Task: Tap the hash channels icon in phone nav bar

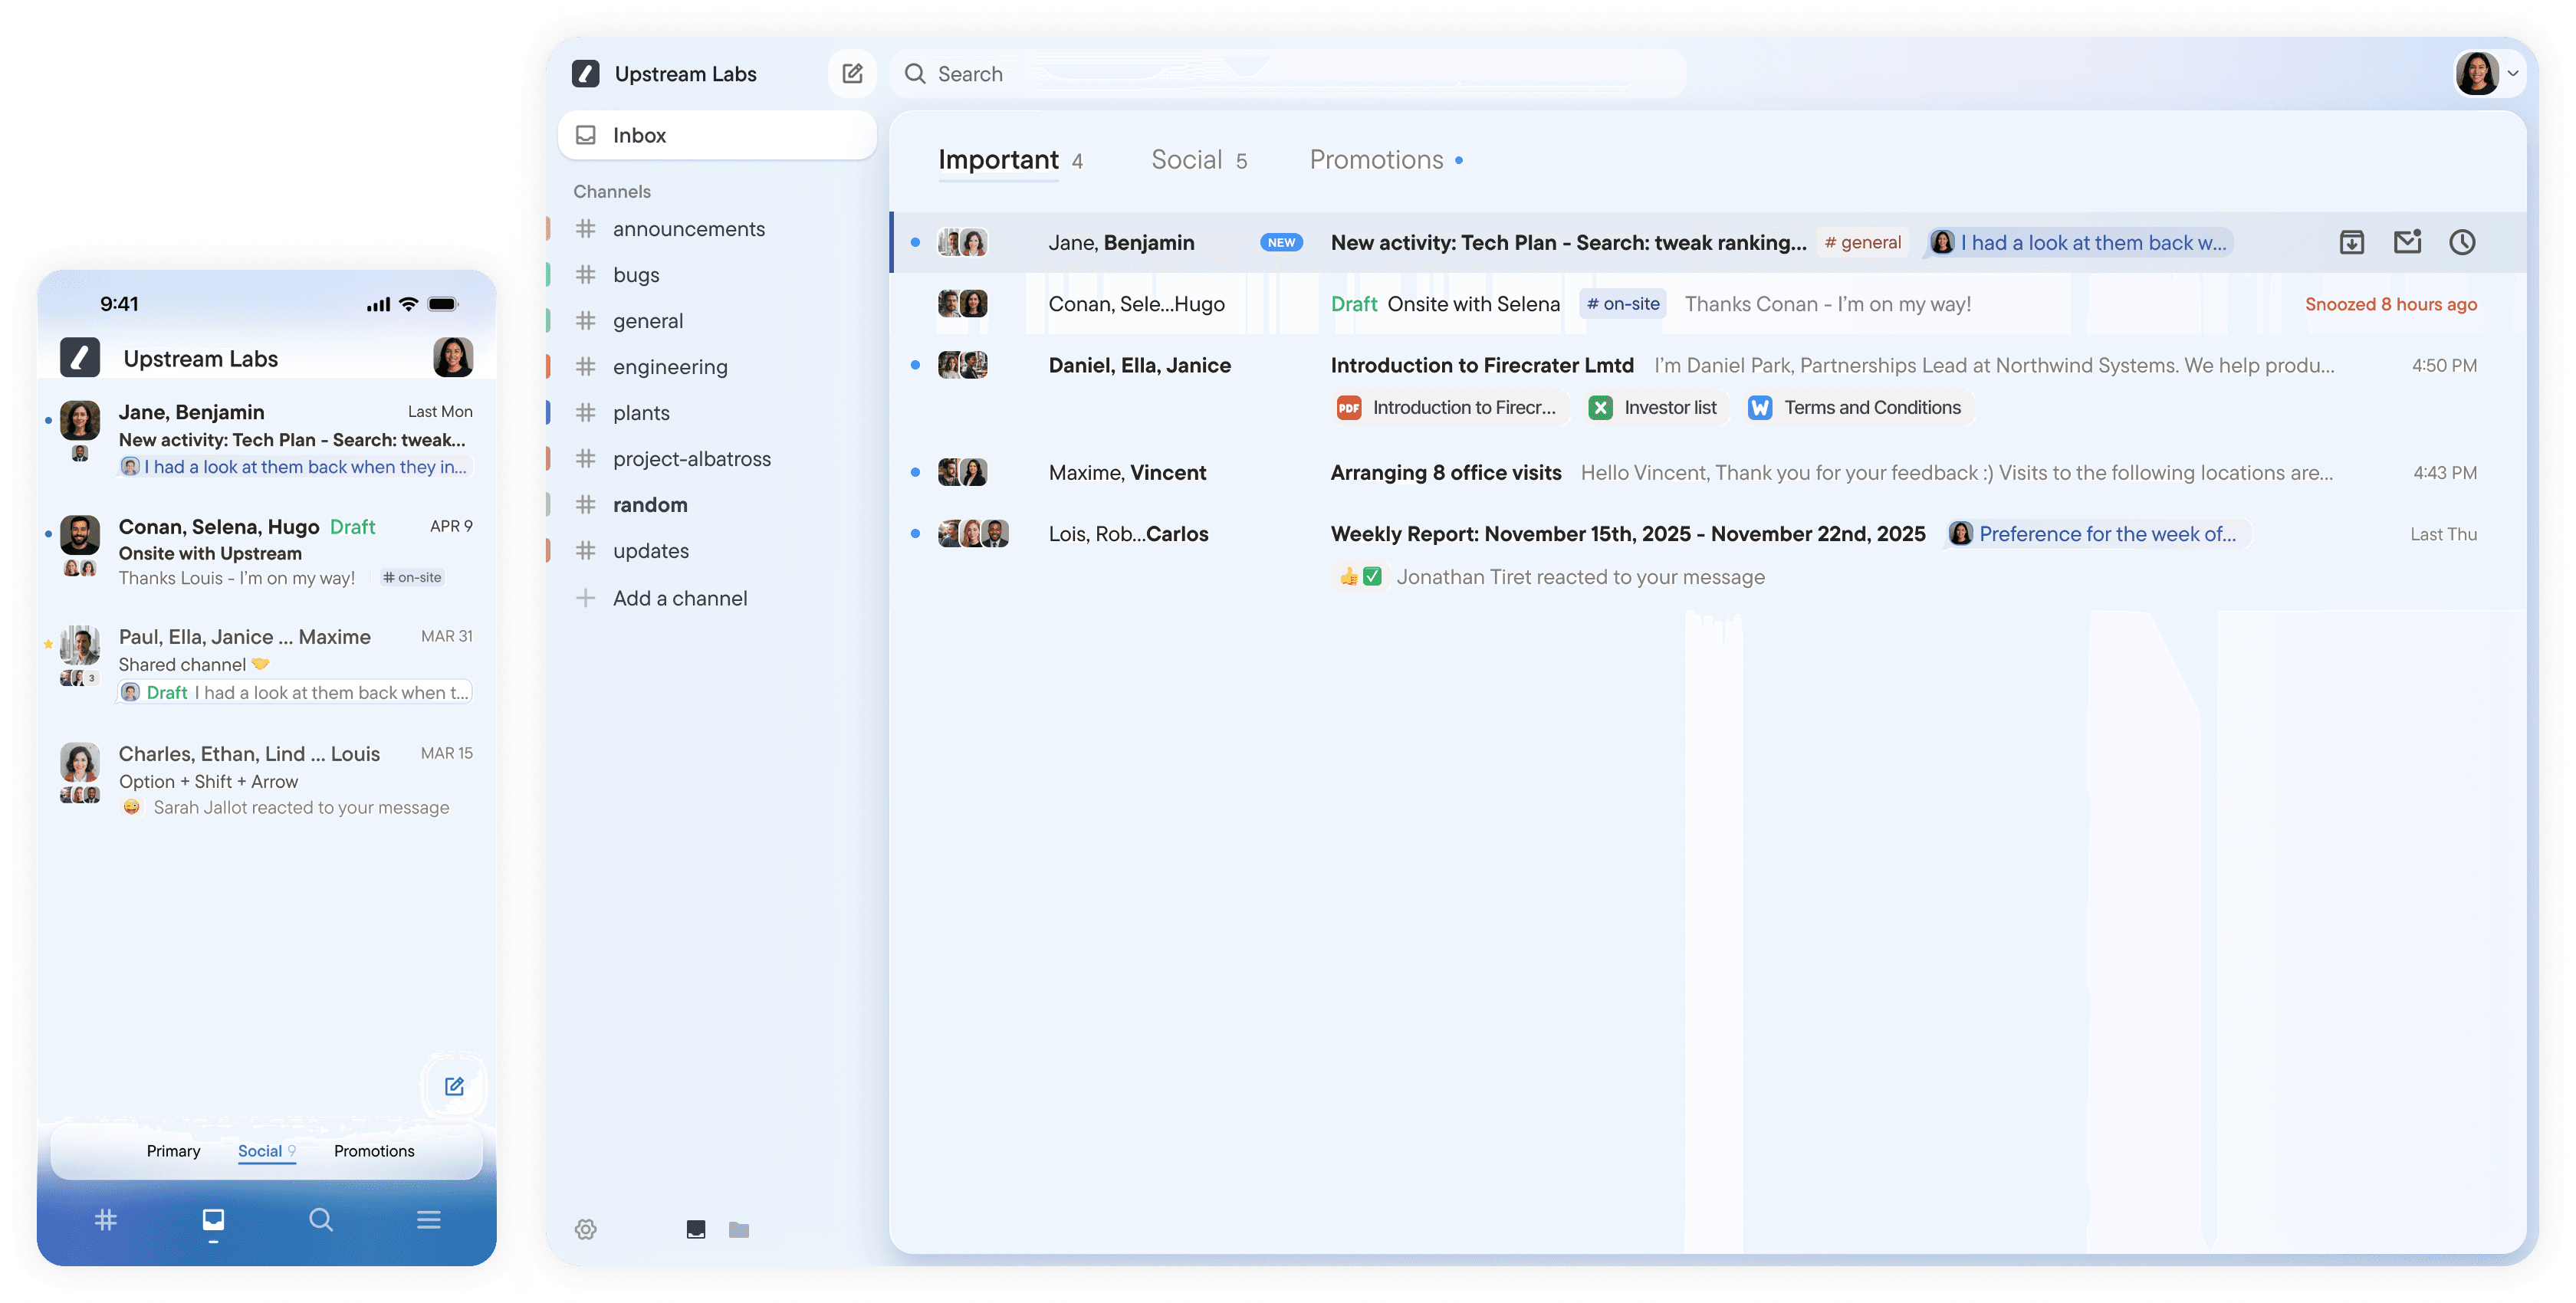Action: [106, 1219]
